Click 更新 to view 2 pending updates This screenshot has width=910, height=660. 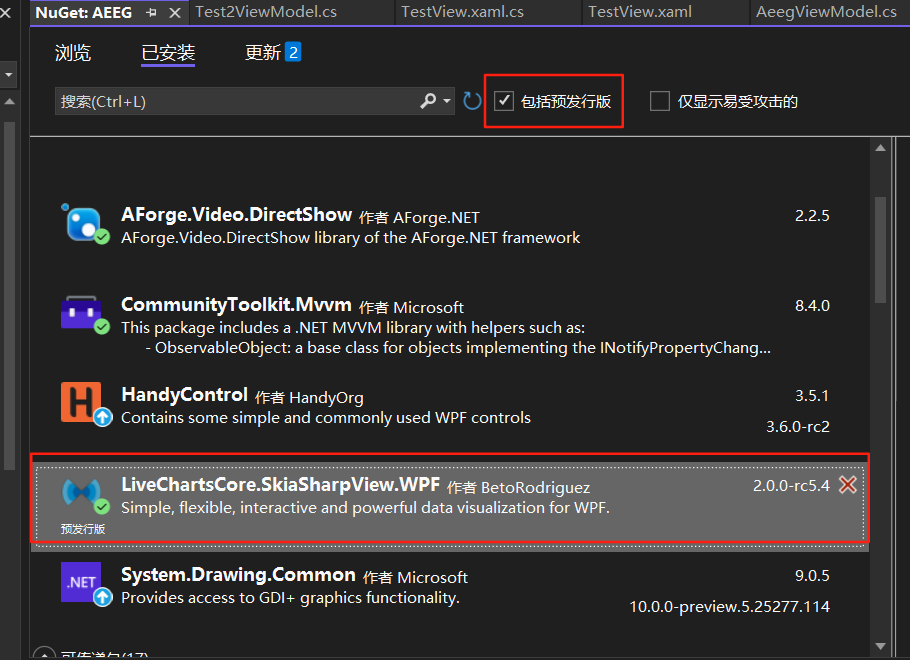(262, 53)
